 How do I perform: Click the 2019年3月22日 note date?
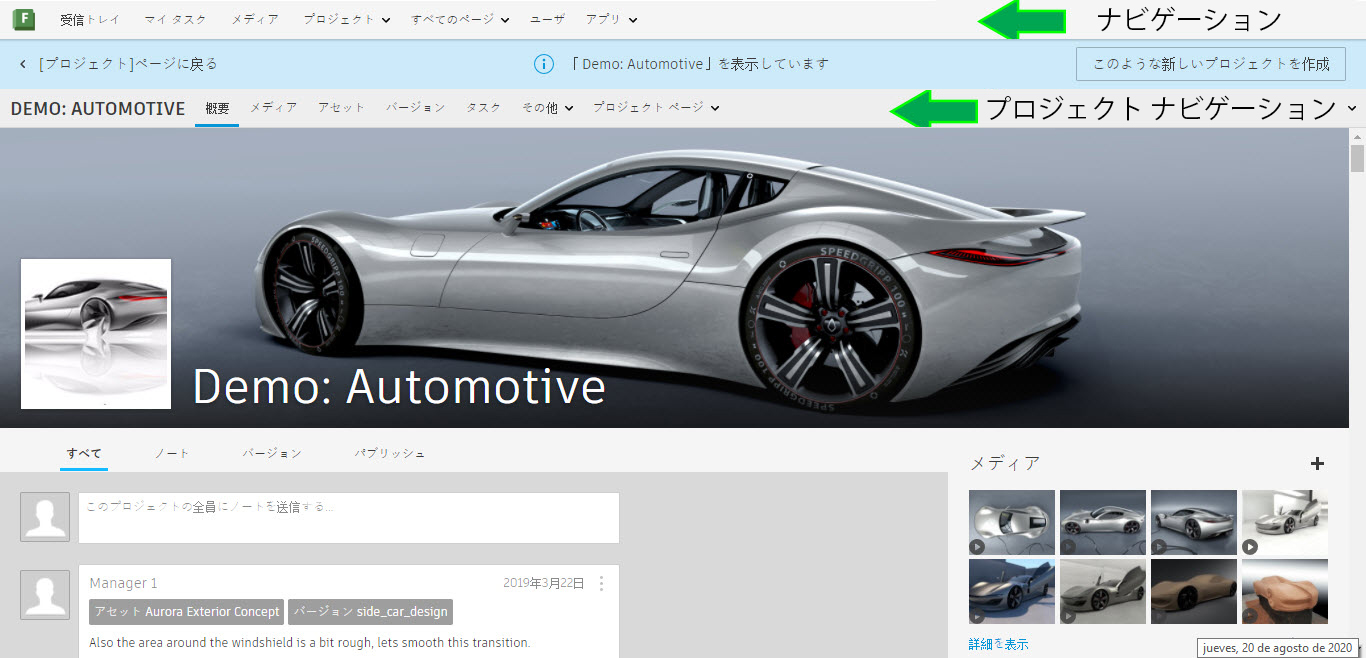543,583
